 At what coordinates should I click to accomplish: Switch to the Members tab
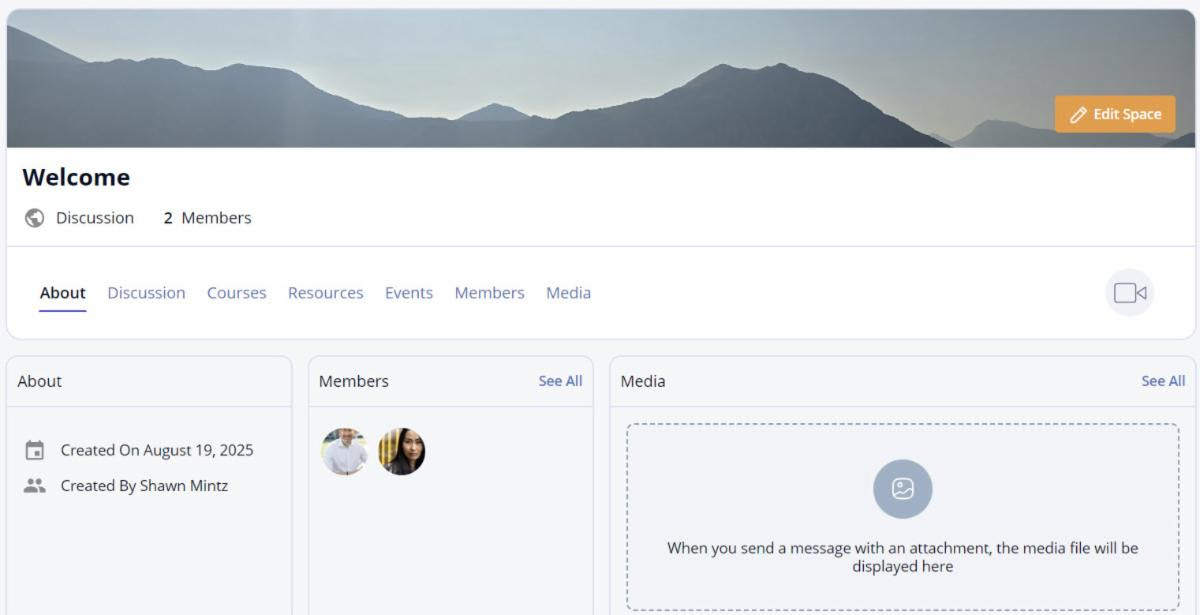490,293
